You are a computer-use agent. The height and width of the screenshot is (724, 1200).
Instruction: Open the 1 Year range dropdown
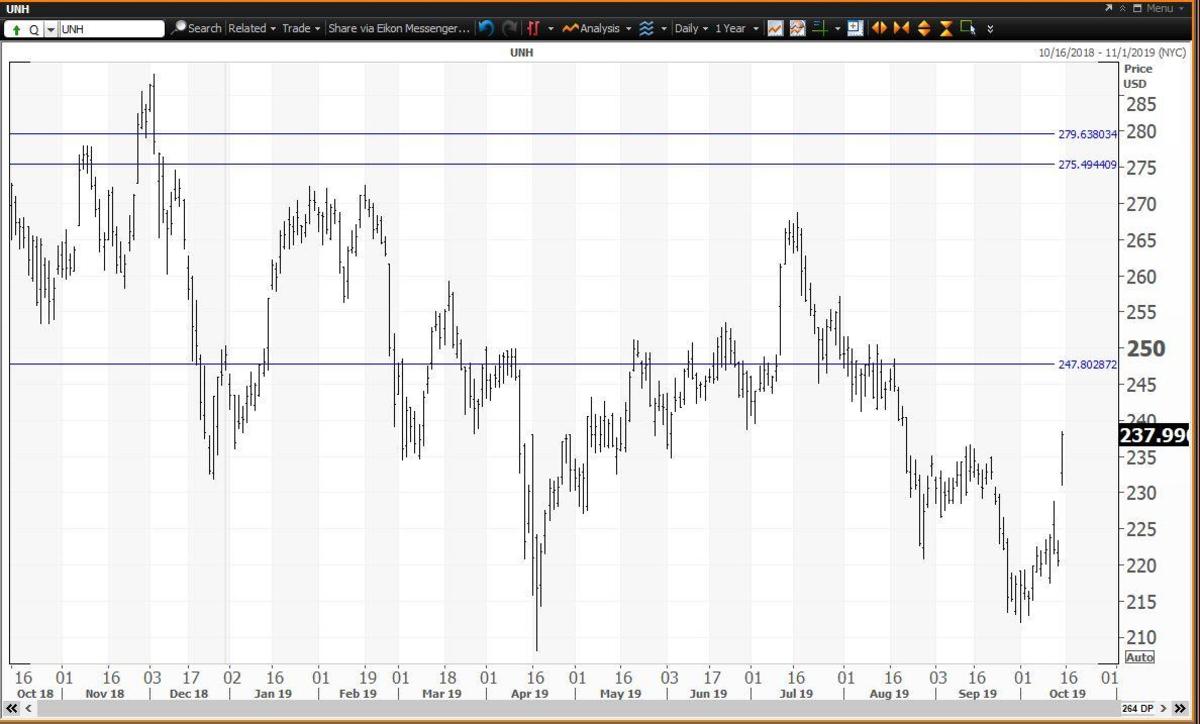click(x=736, y=28)
